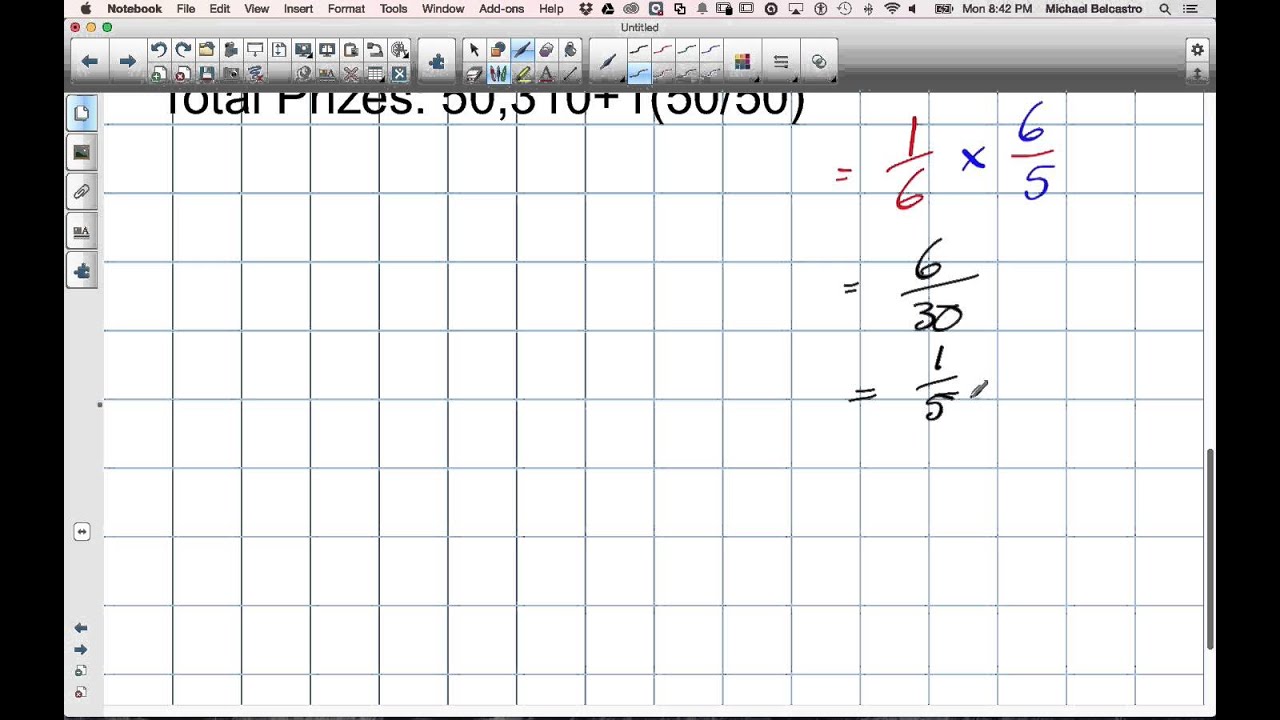
Task: Click the Dropbox menu bar icon
Action: [586, 9]
